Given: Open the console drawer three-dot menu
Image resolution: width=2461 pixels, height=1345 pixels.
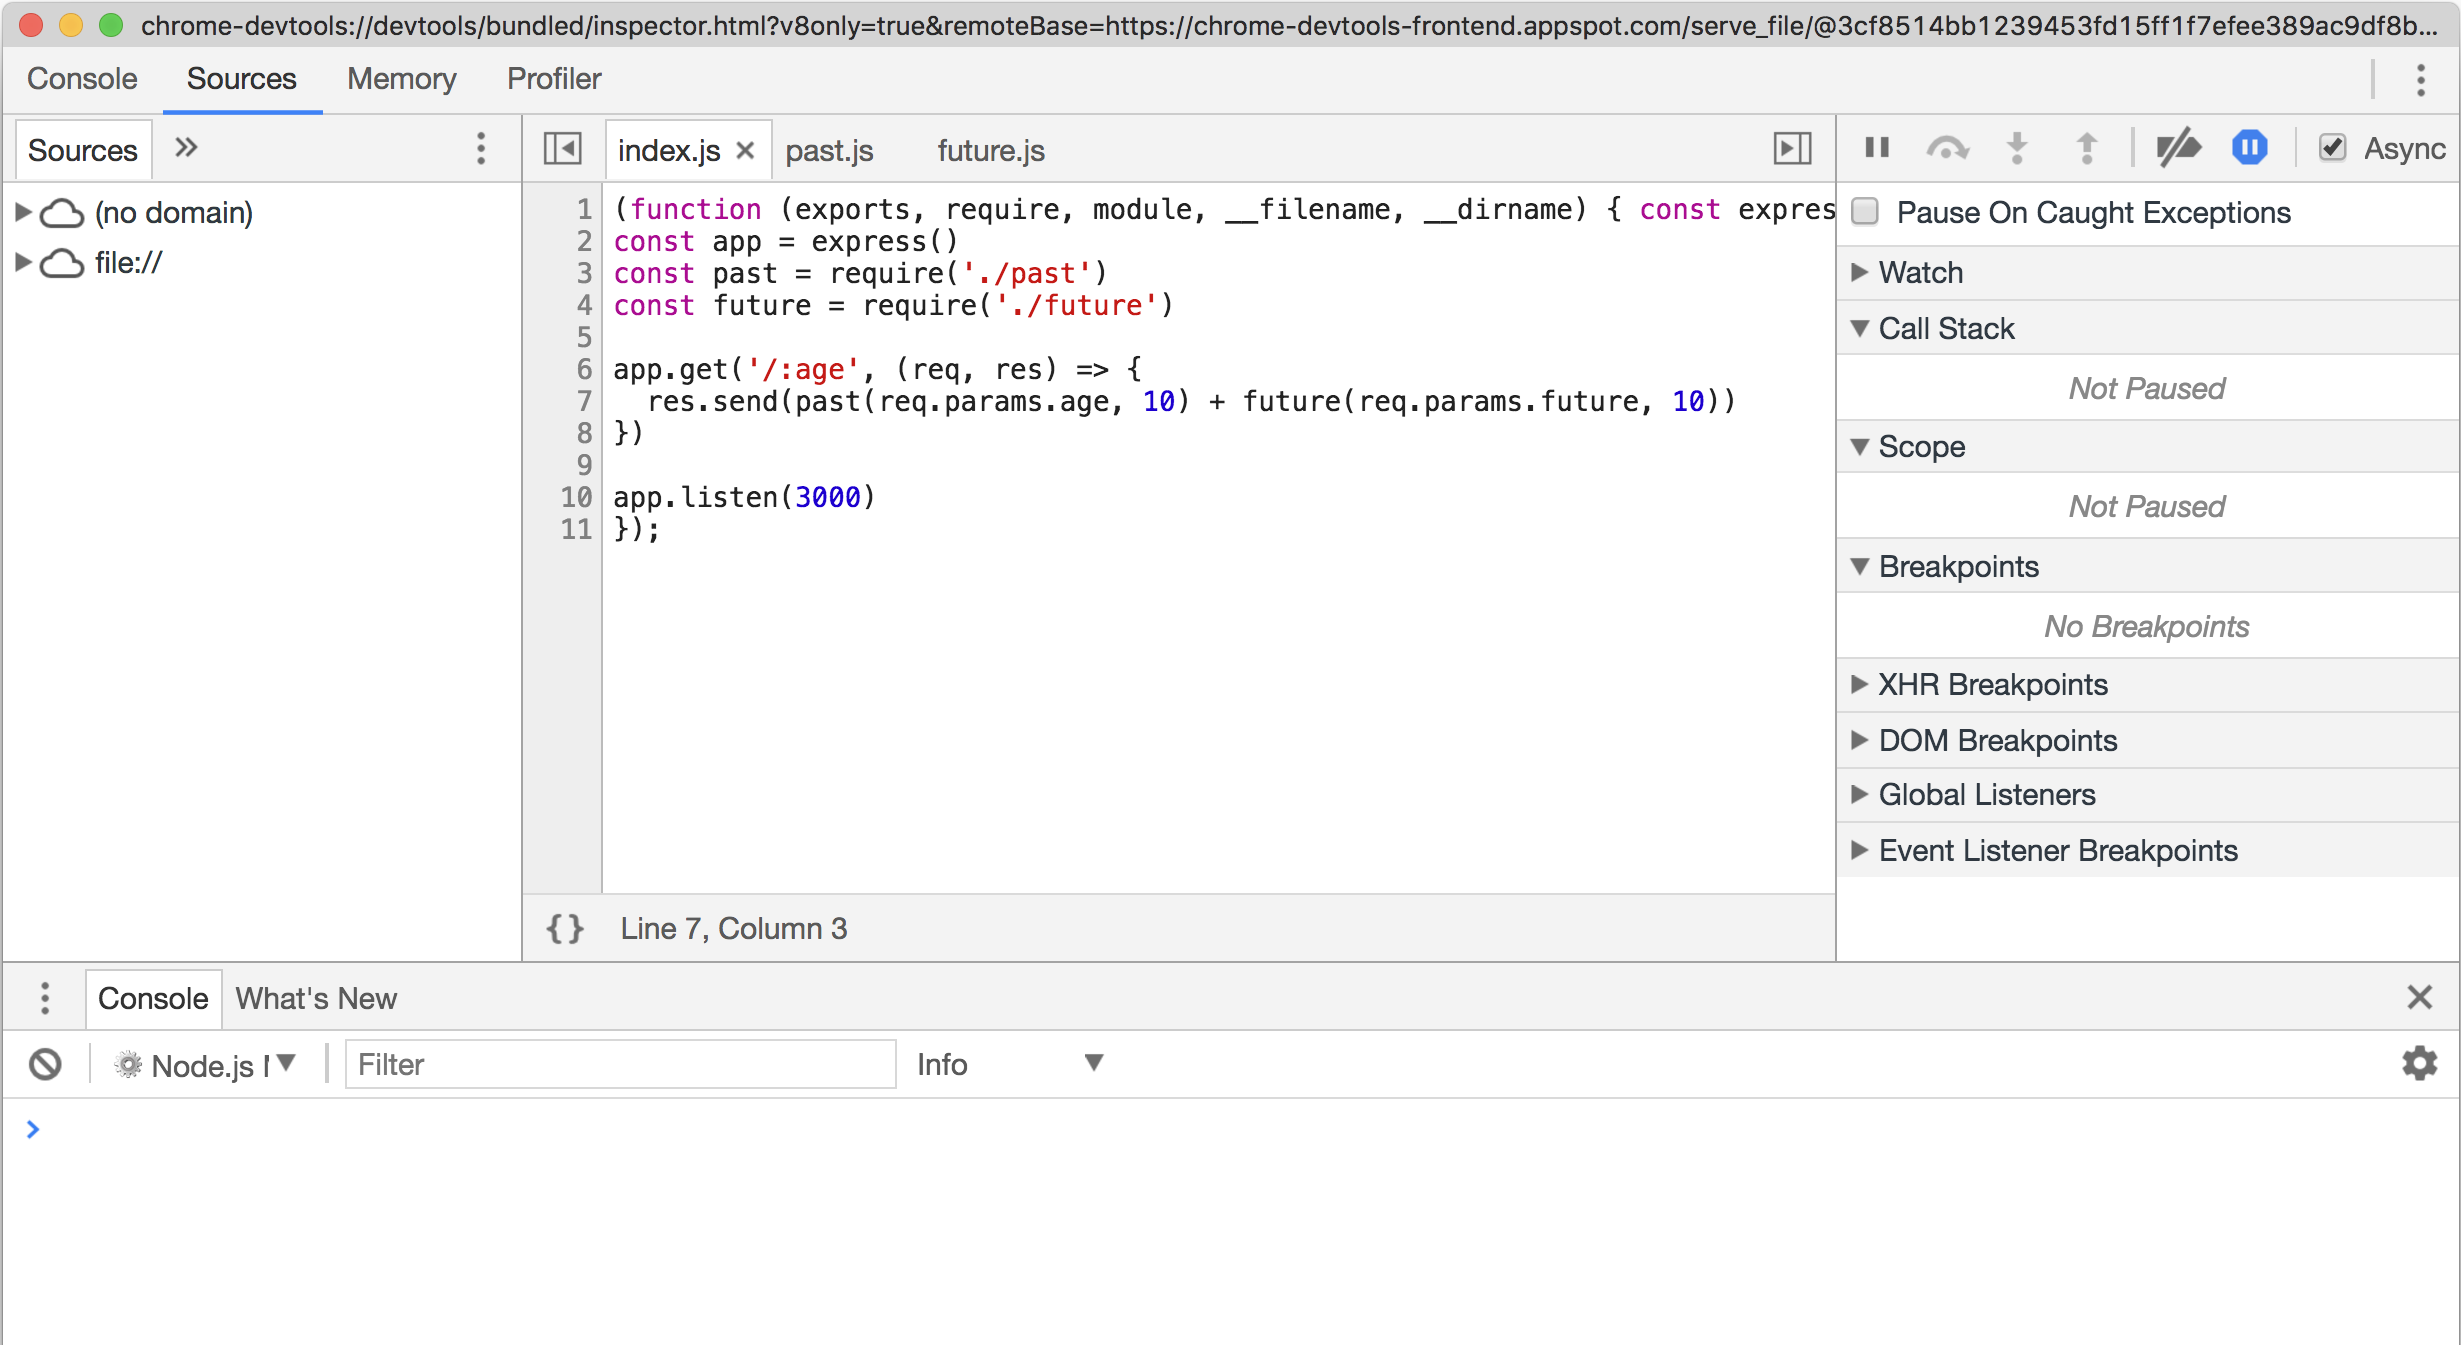Looking at the screenshot, I should click(x=45, y=997).
